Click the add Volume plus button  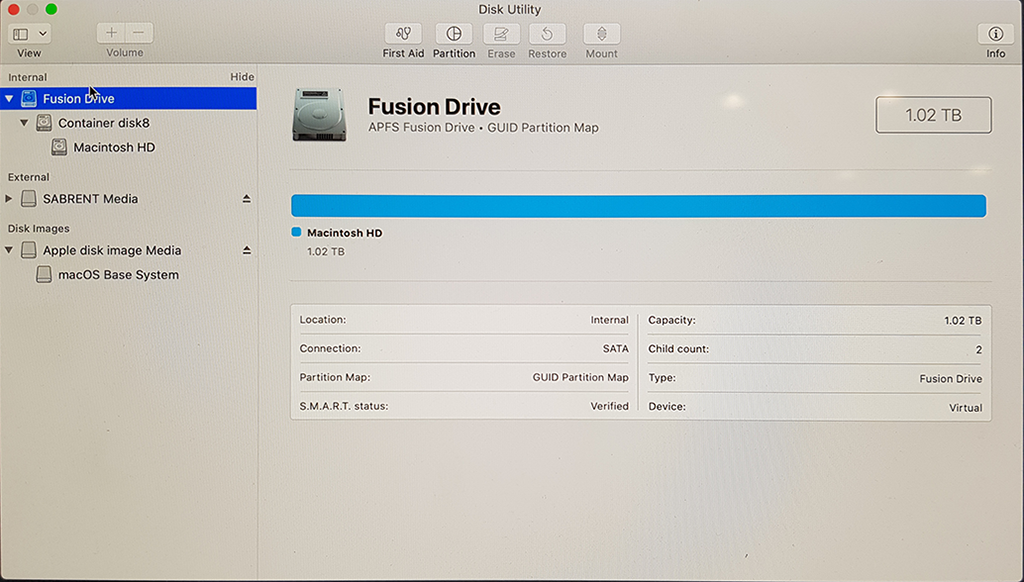coord(111,33)
